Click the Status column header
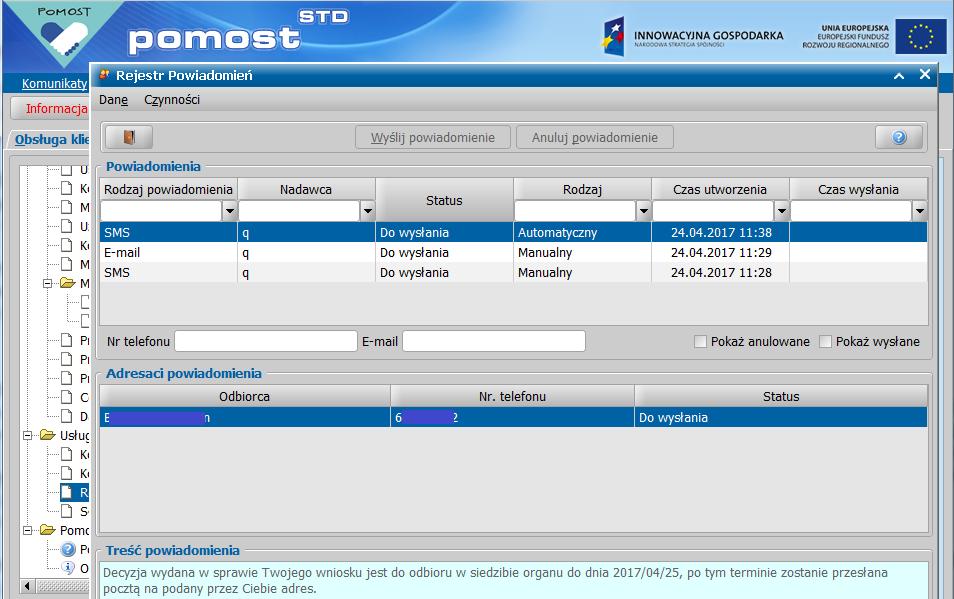The width and height of the screenshot is (954, 599). [444, 200]
